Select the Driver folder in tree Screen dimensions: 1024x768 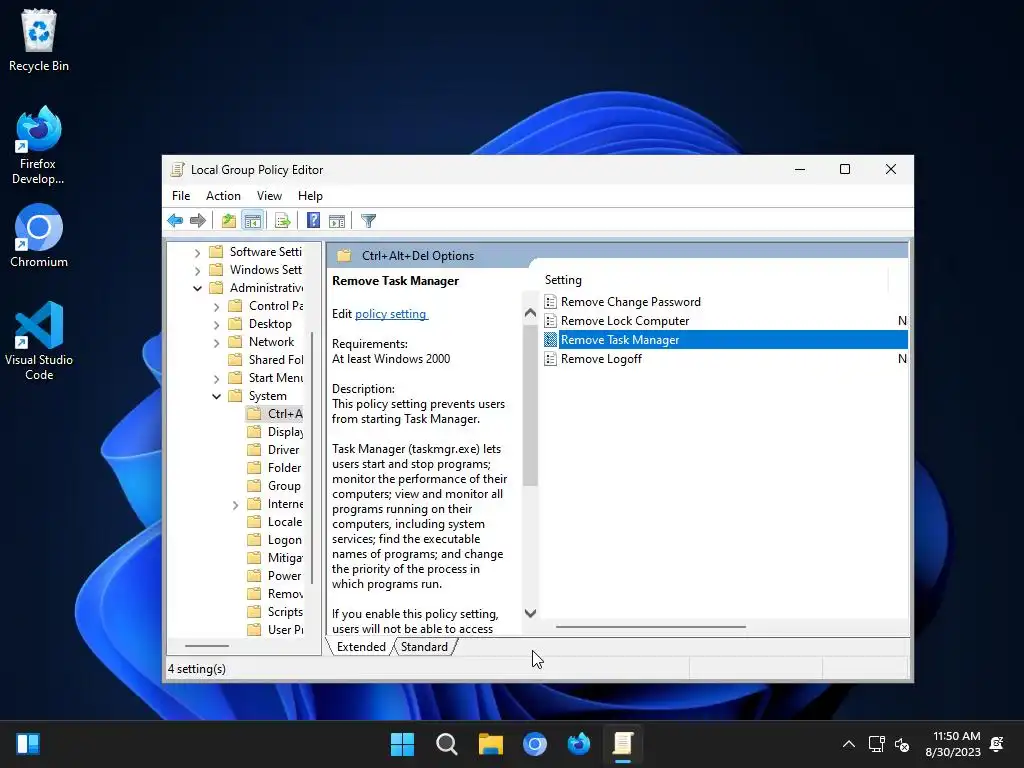click(x=274, y=450)
